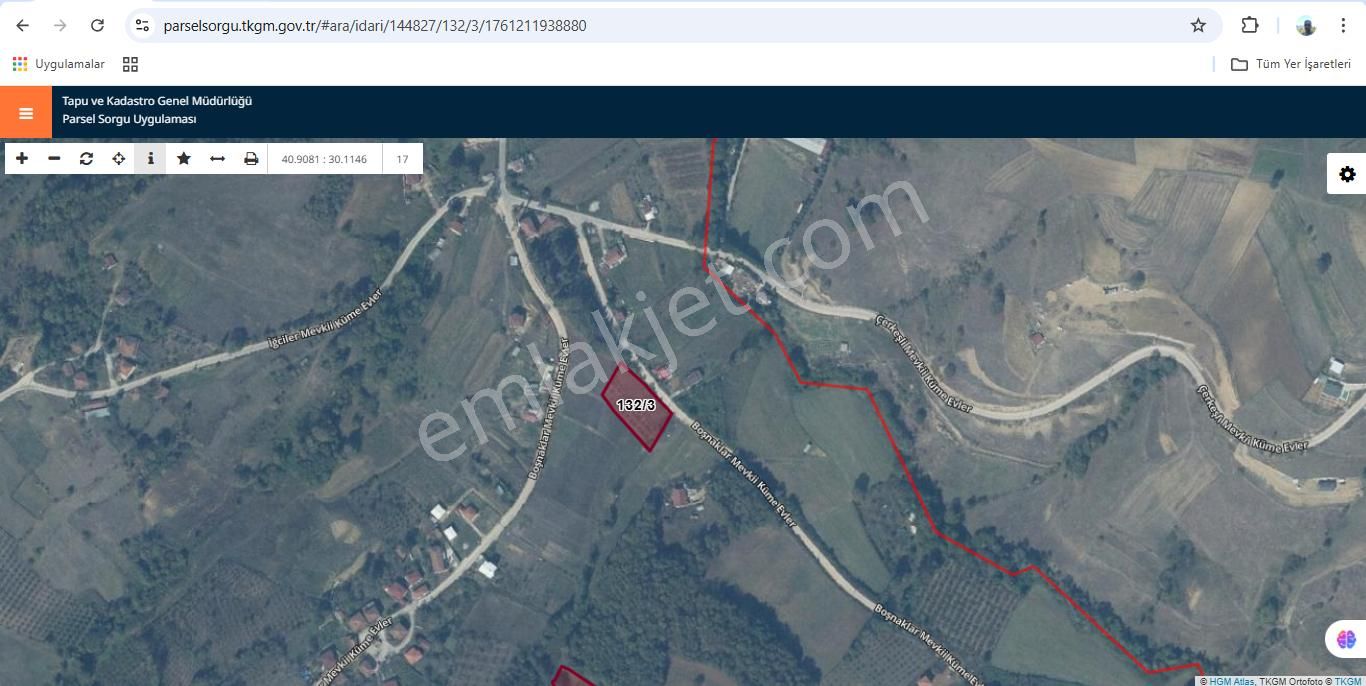This screenshot has height=686, width=1366.
Task: Click the zoom level 17 field
Action: pos(402,159)
